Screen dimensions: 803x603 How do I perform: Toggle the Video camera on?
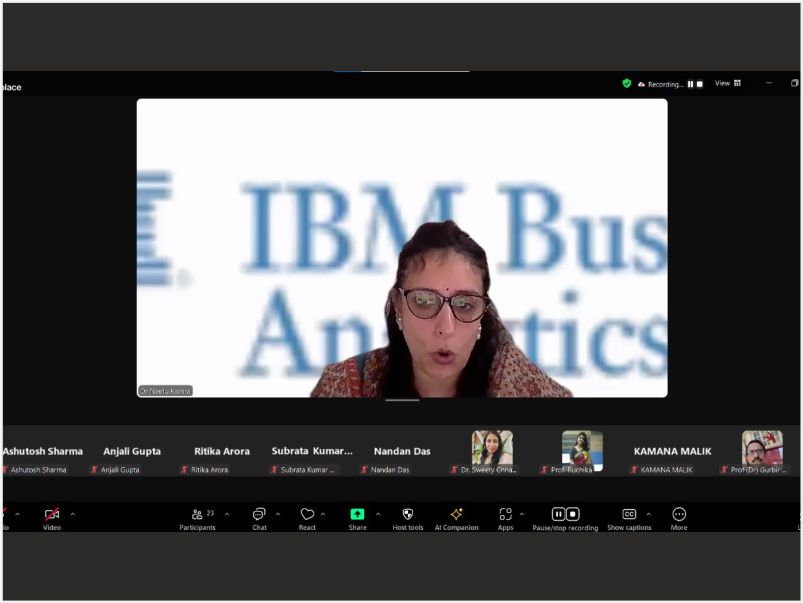pyautogui.click(x=51, y=515)
